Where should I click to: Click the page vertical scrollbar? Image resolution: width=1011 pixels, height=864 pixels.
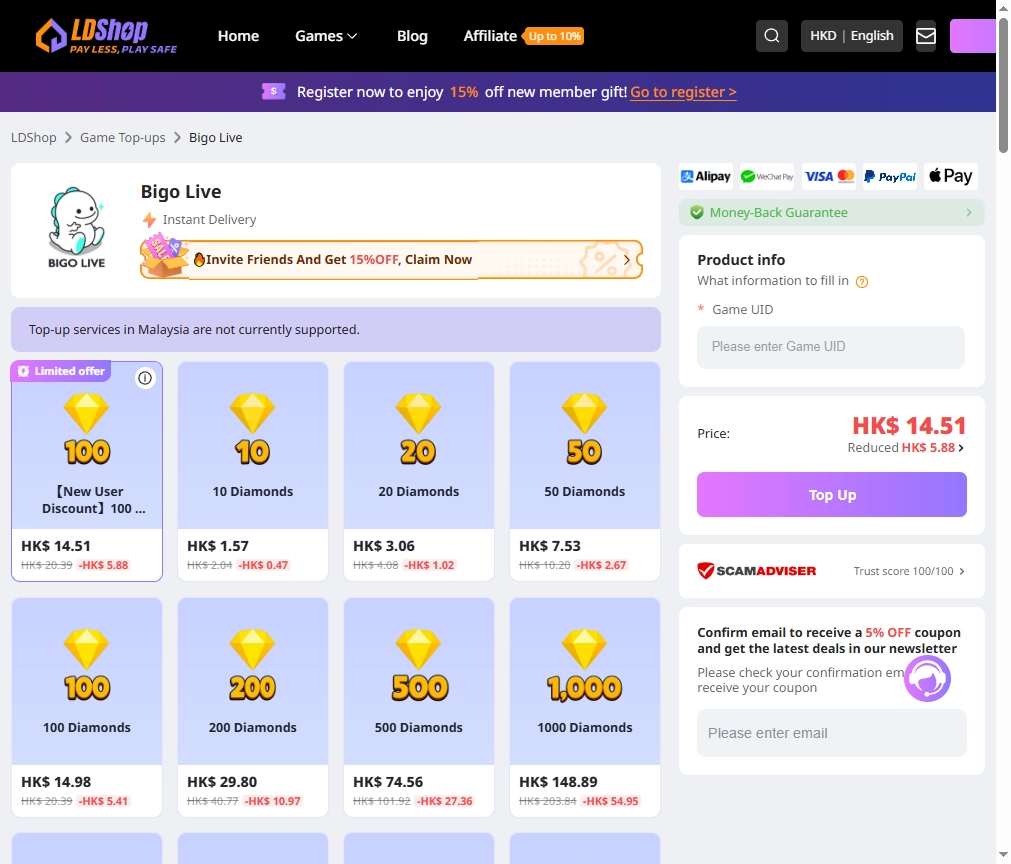tap(1003, 84)
